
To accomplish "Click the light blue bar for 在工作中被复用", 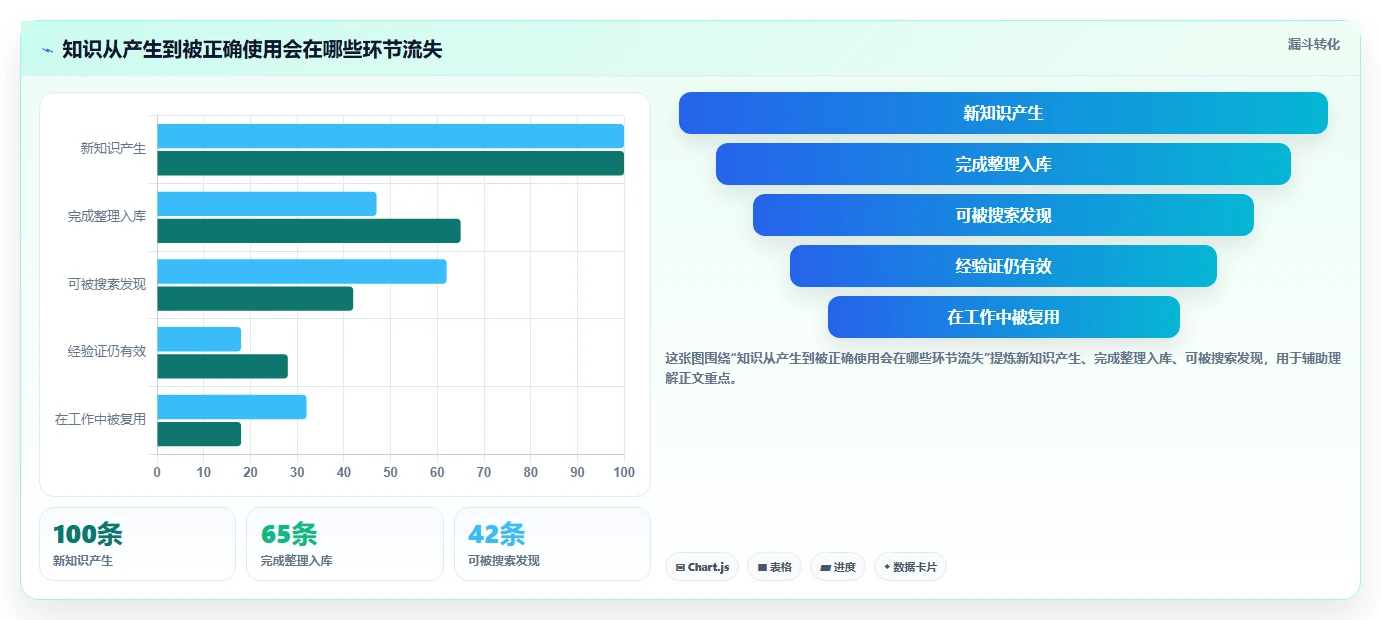I will tap(232, 407).
